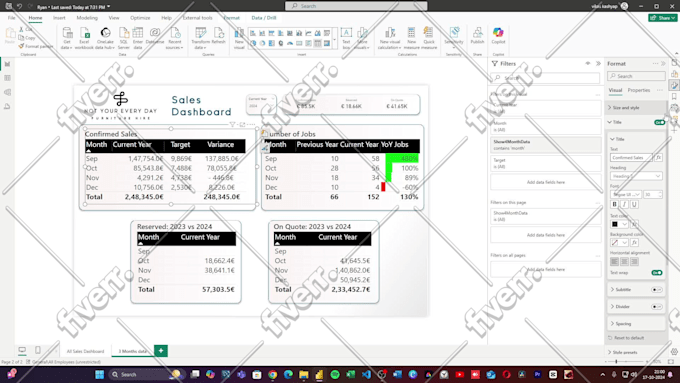Open the font family dropdown

[626, 194]
